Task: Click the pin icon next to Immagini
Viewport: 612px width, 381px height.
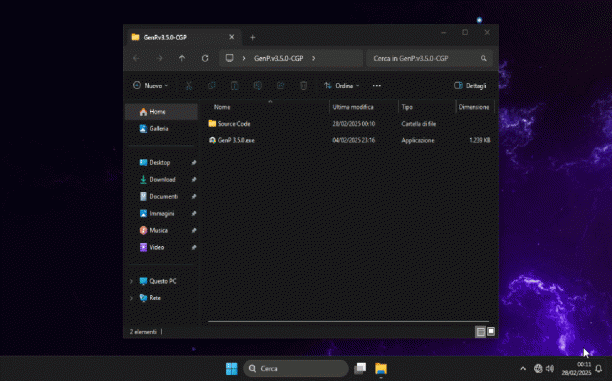Action: (x=194, y=214)
